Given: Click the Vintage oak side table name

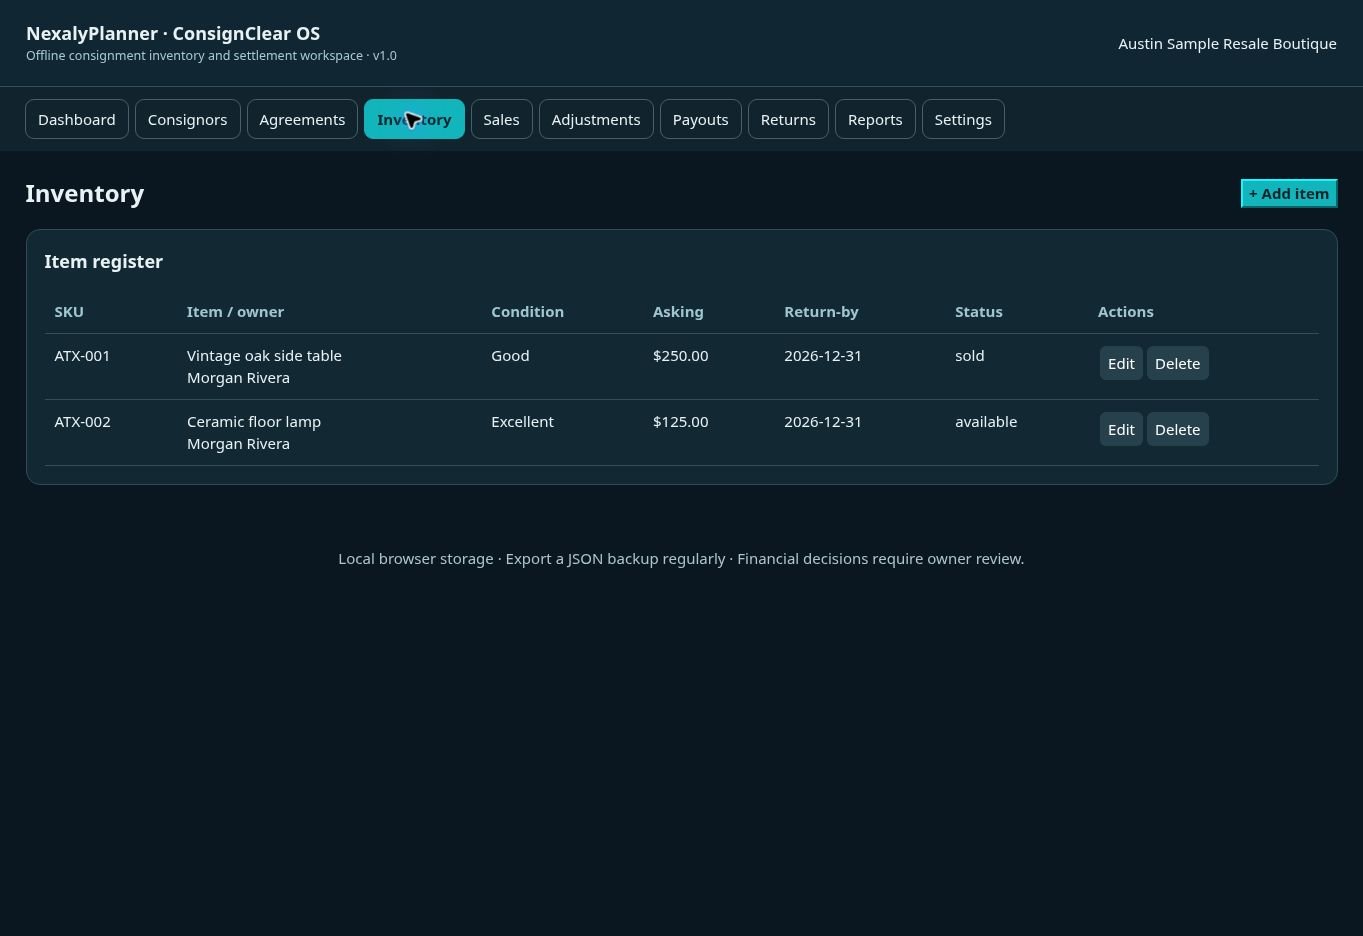Looking at the screenshot, I should pos(264,356).
